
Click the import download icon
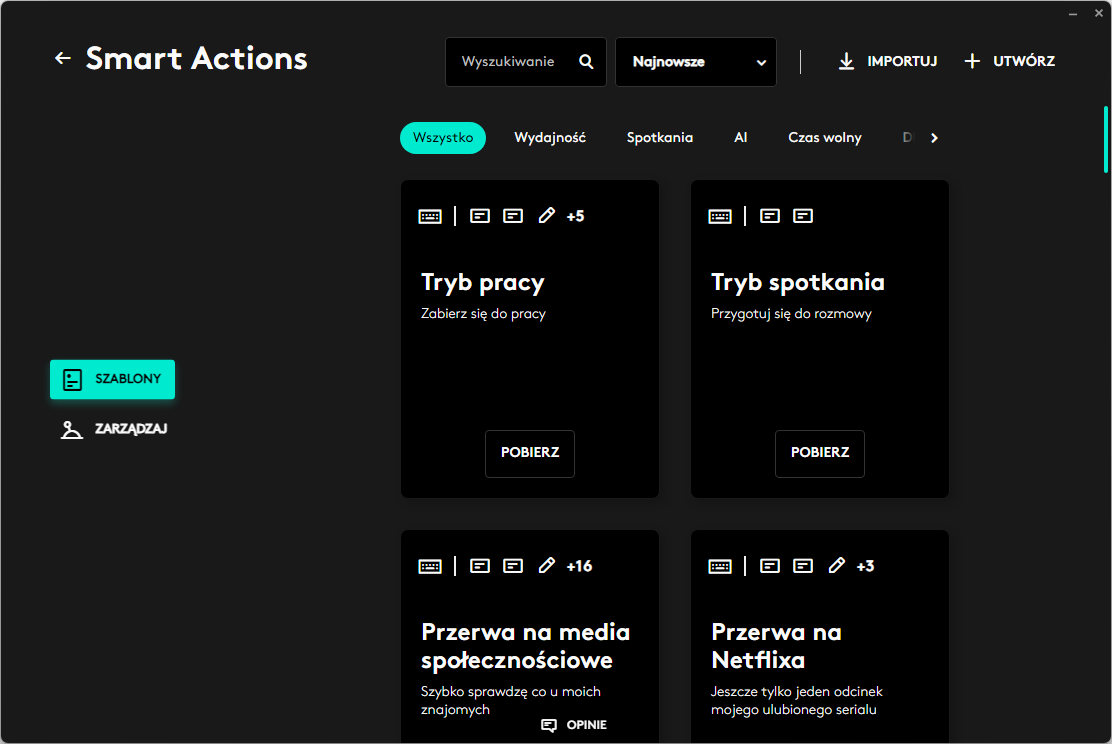point(846,62)
